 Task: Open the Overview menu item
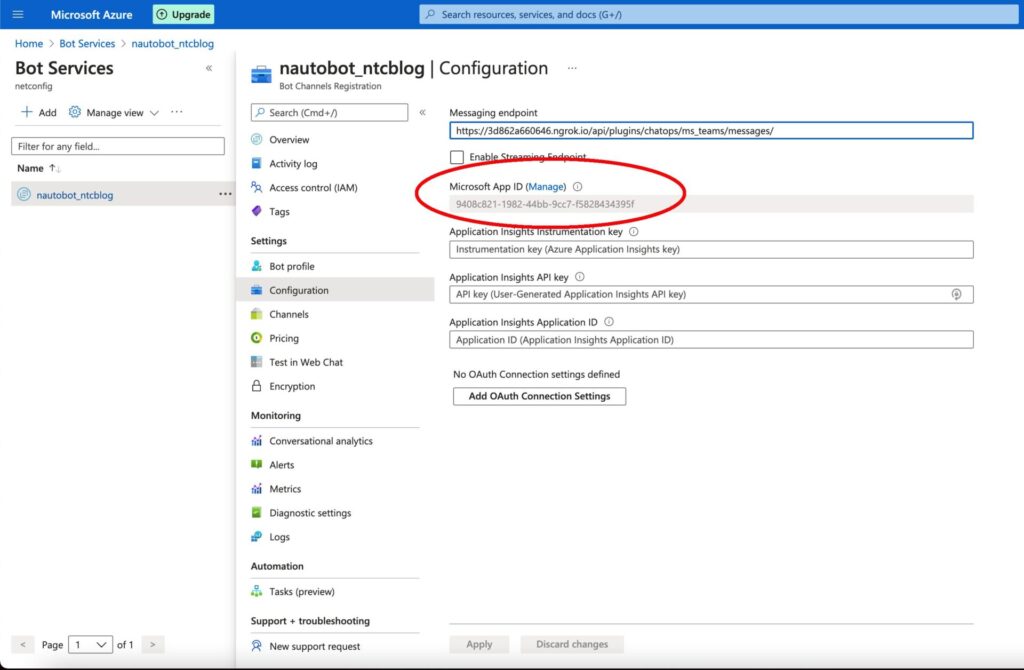(289, 140)
